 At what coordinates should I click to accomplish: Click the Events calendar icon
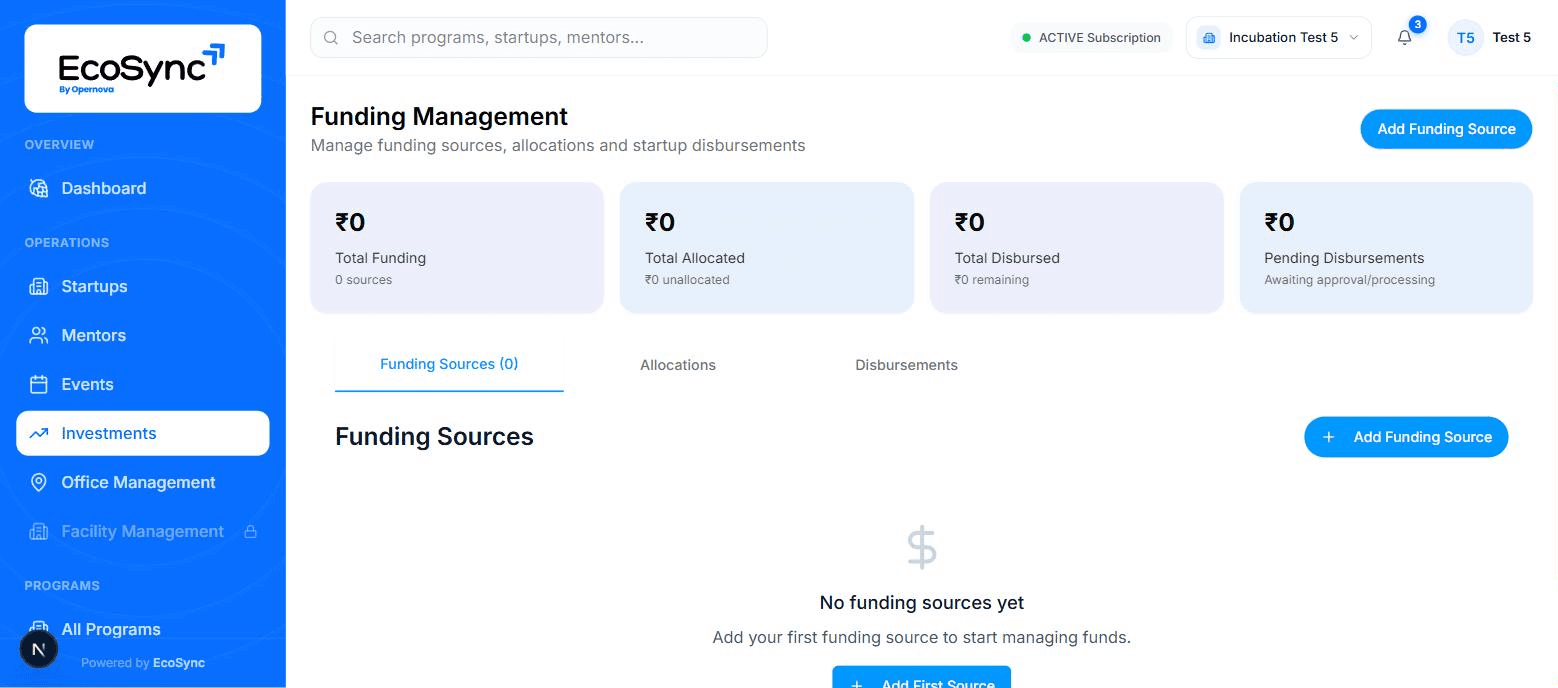click(39, 384)
